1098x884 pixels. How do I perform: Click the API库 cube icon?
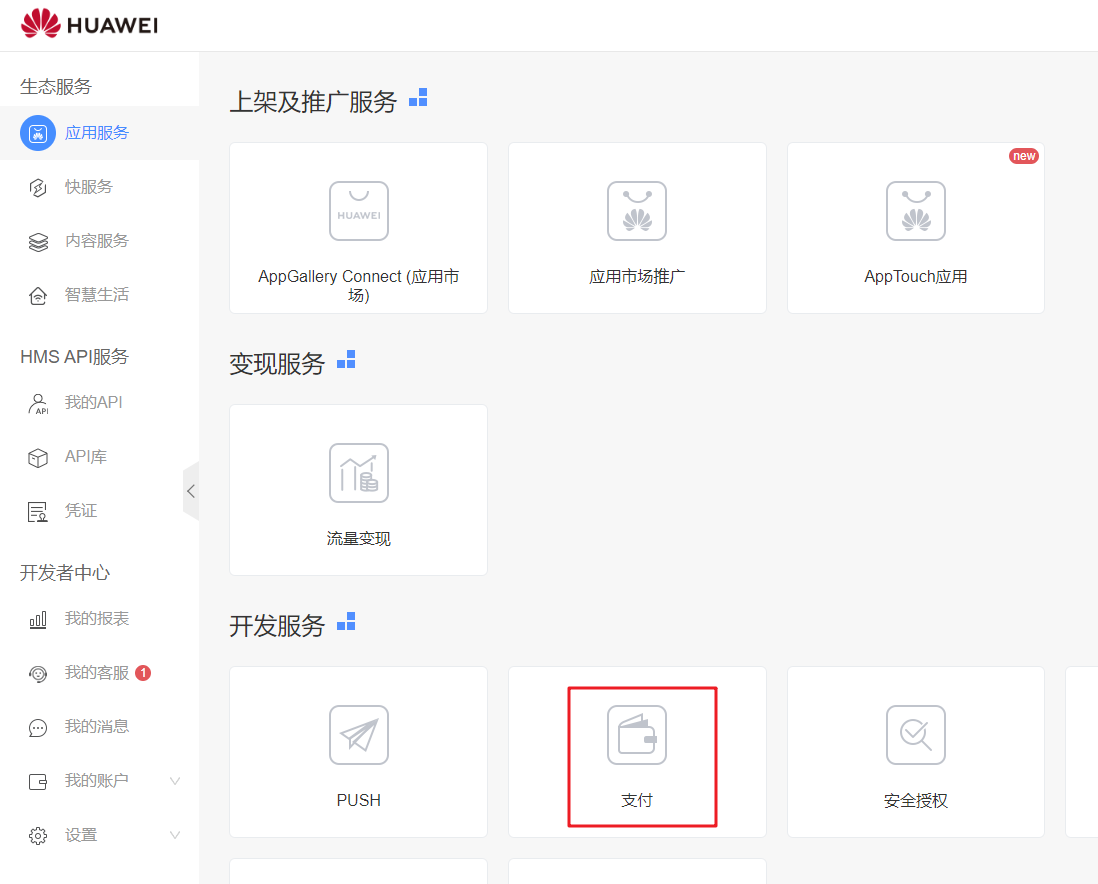(x=38, y=457)
